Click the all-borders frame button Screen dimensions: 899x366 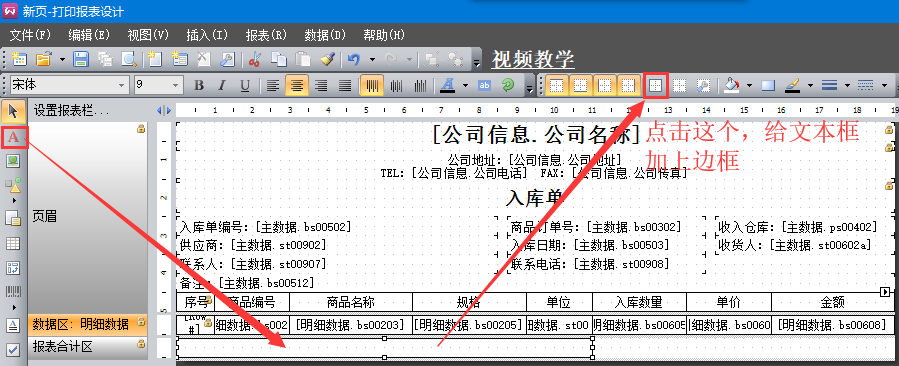pos(655,85)
